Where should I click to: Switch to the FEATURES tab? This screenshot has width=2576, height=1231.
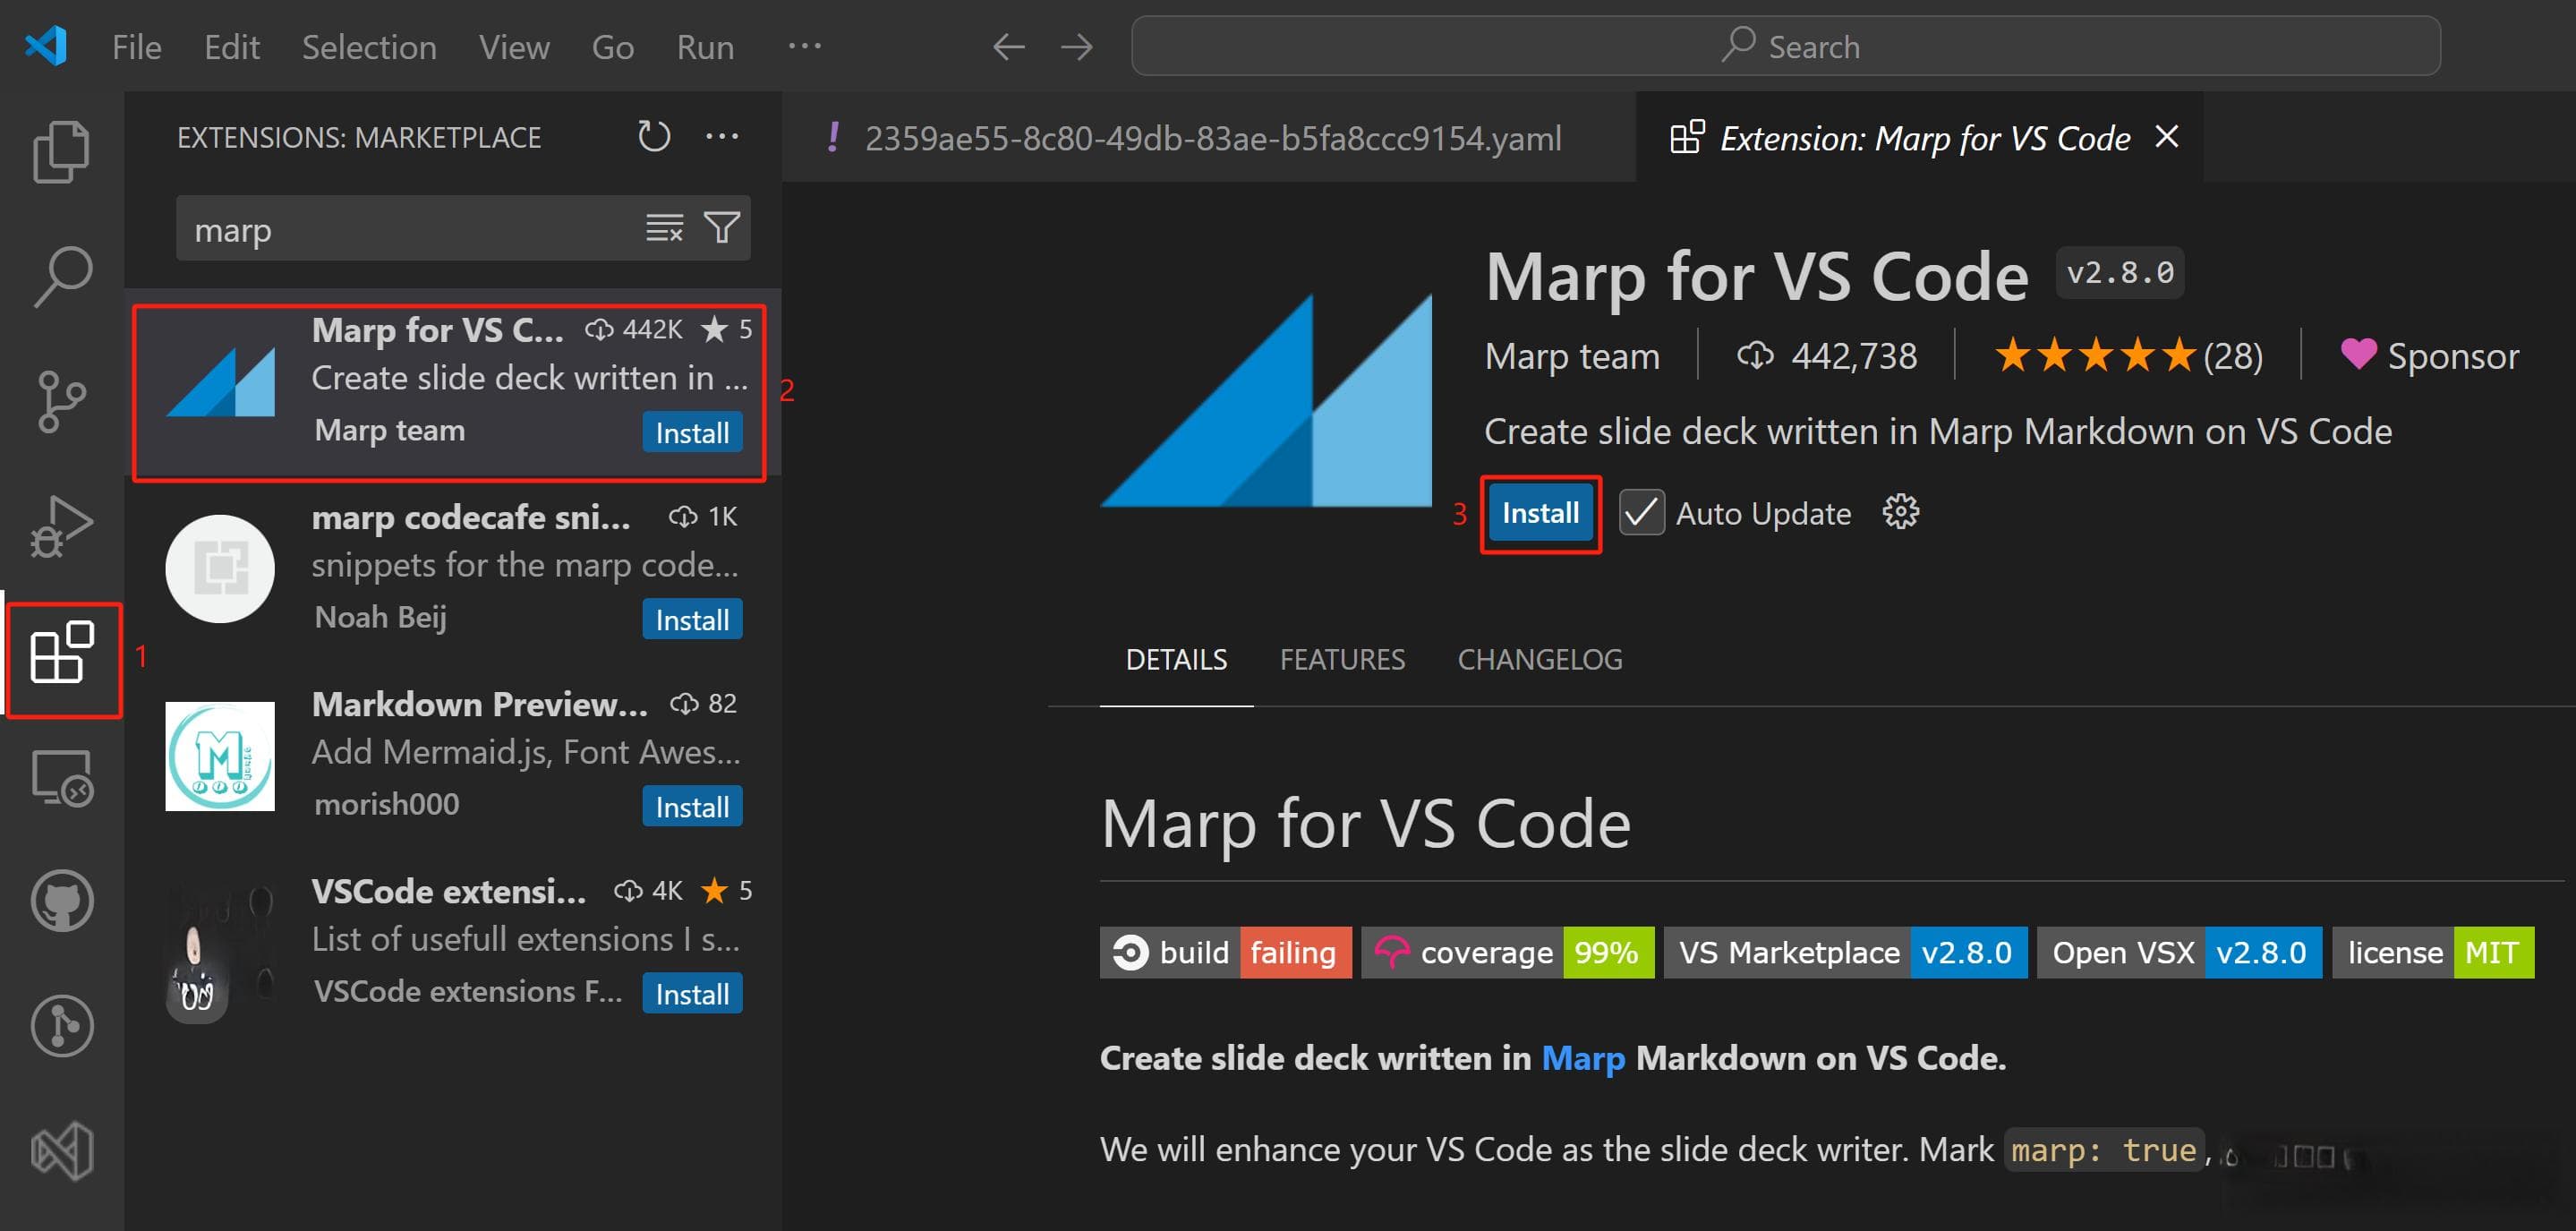[1342, 659]
